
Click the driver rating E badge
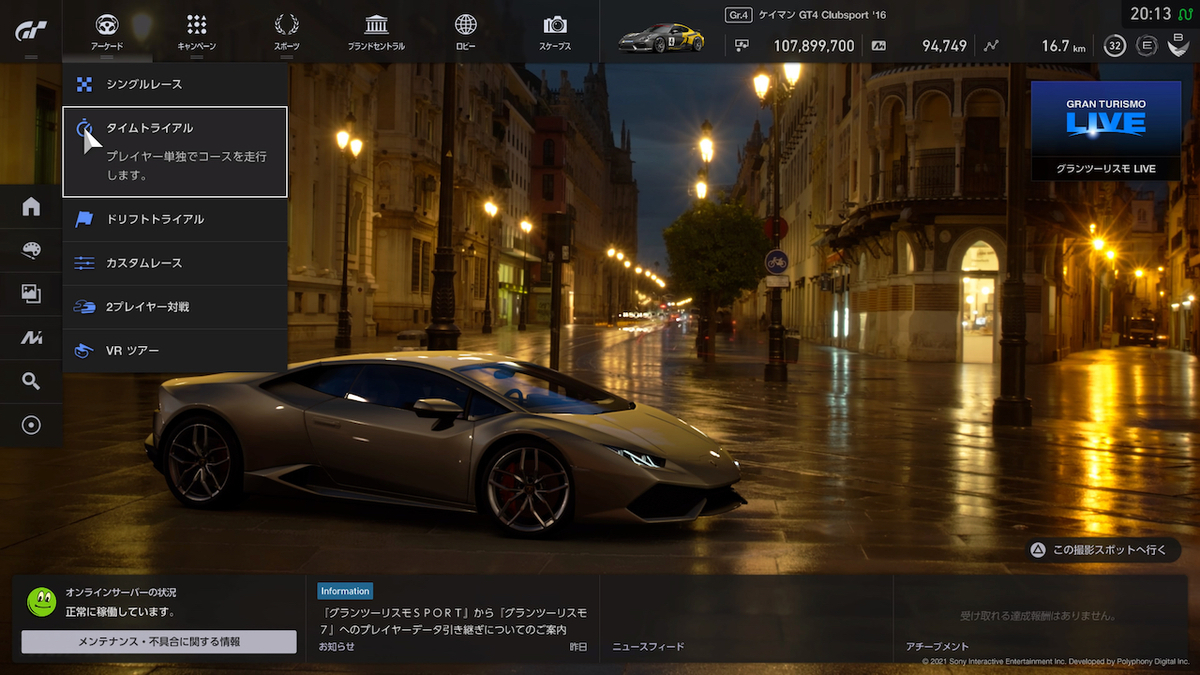click(x=1147, y=46)
